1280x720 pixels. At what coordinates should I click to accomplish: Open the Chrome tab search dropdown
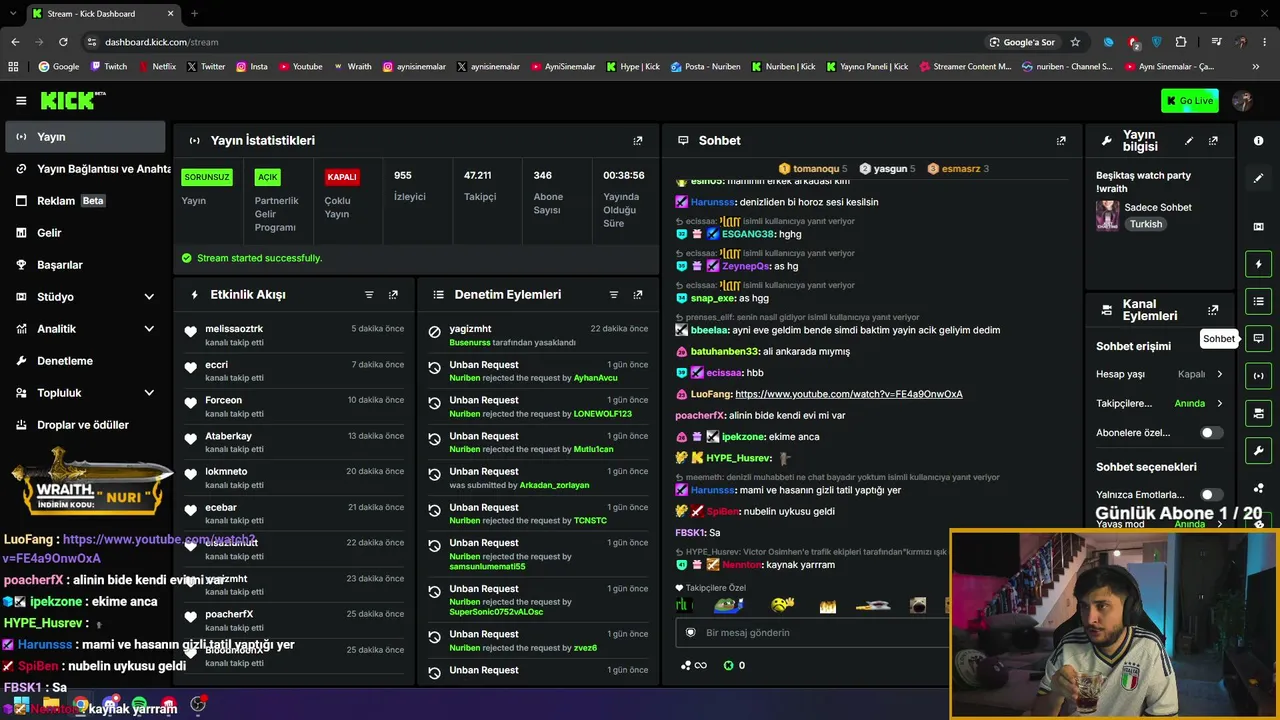point(13,13)
